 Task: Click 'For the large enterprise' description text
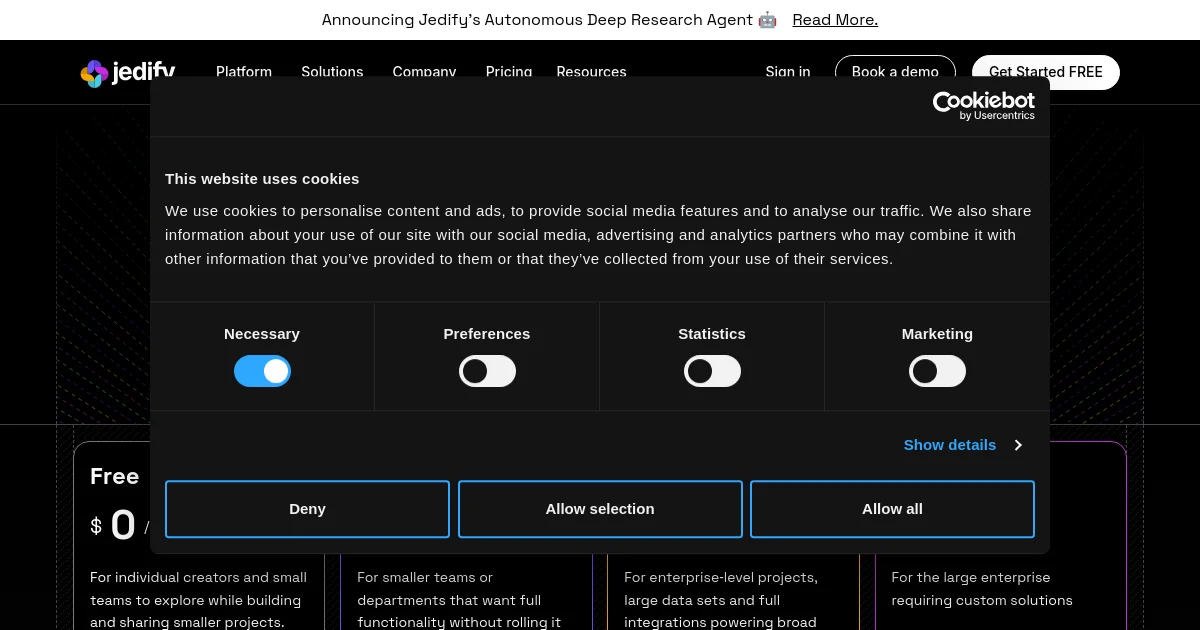point(982,589)
